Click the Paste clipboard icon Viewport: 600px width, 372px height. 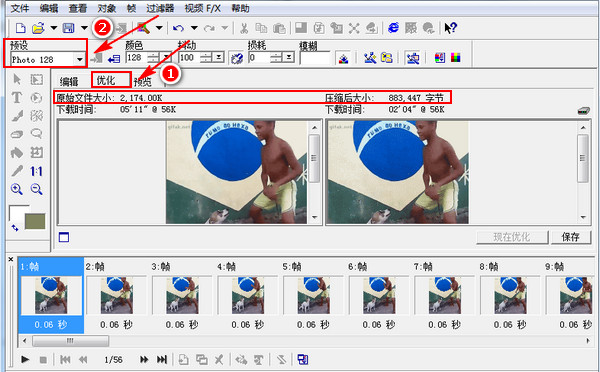[279, 28]
